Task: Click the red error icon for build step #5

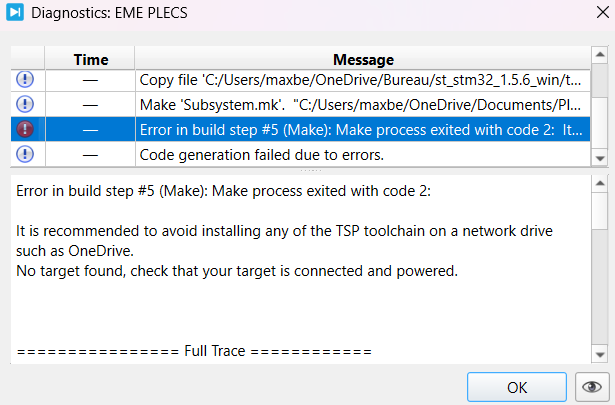Action: [26, 129]
